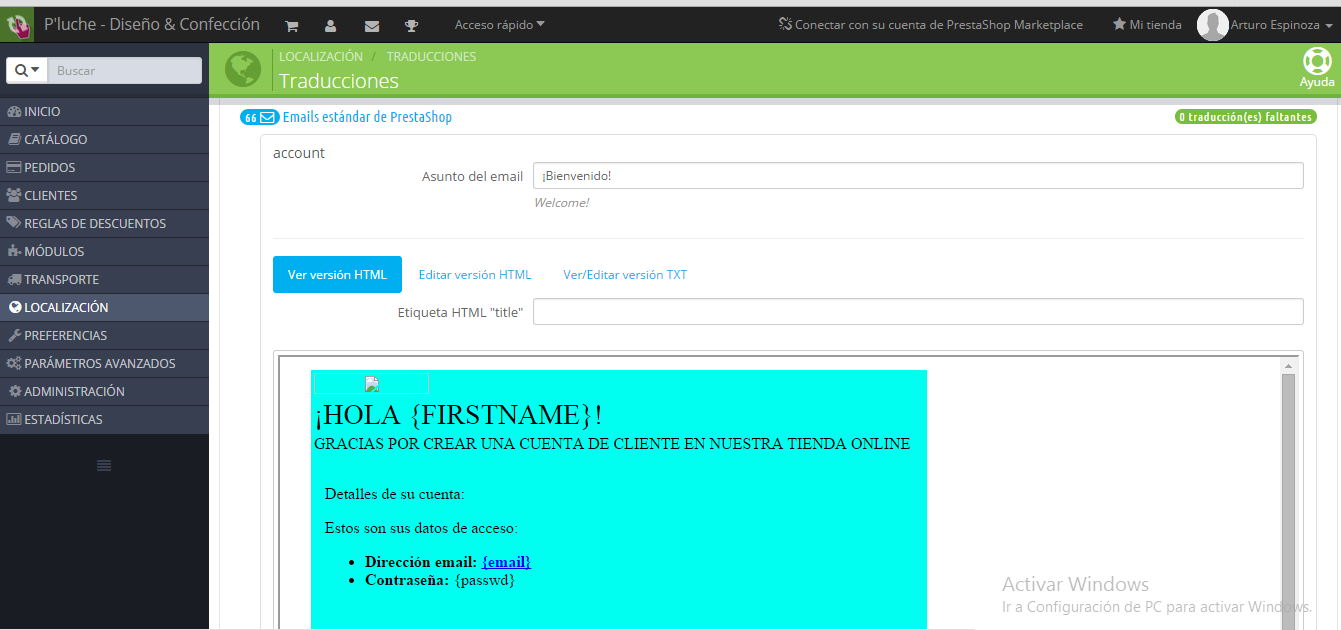Open CATÁLOGO in the sidebar
This screenshot has width=1341, height=630.
(104, 140)
